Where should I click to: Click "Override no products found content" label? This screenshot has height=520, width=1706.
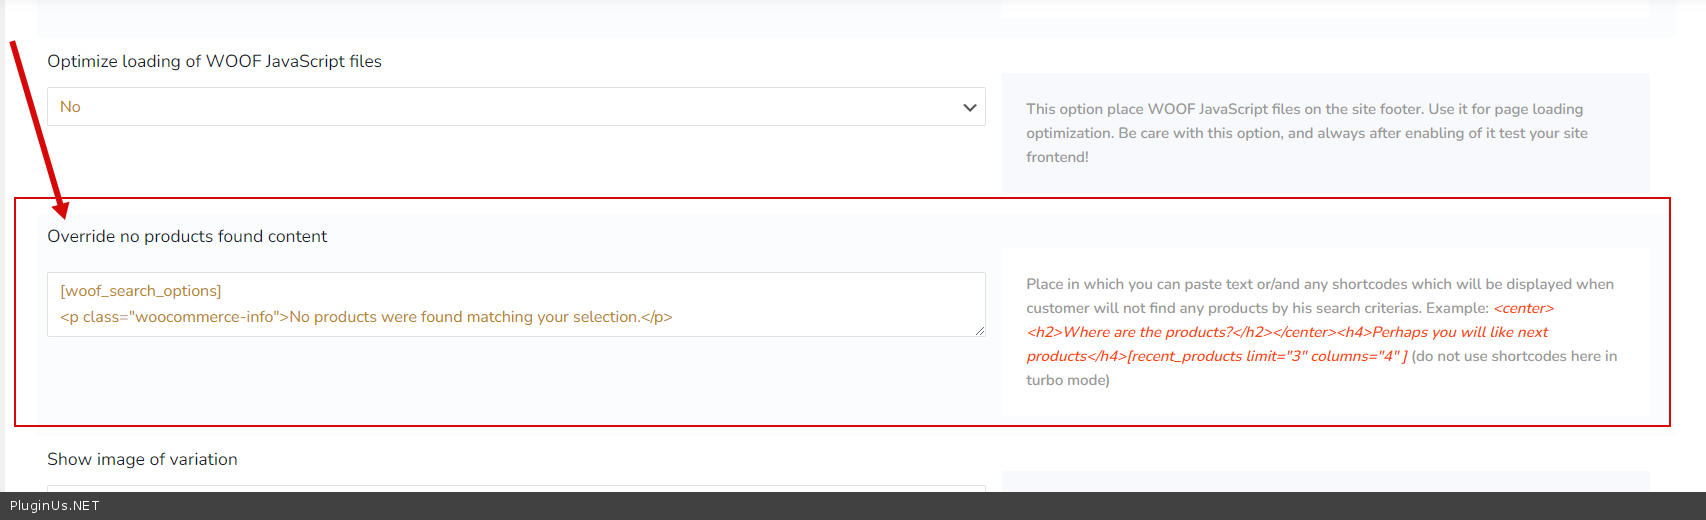pyautogui.click(x=187, y=236)
